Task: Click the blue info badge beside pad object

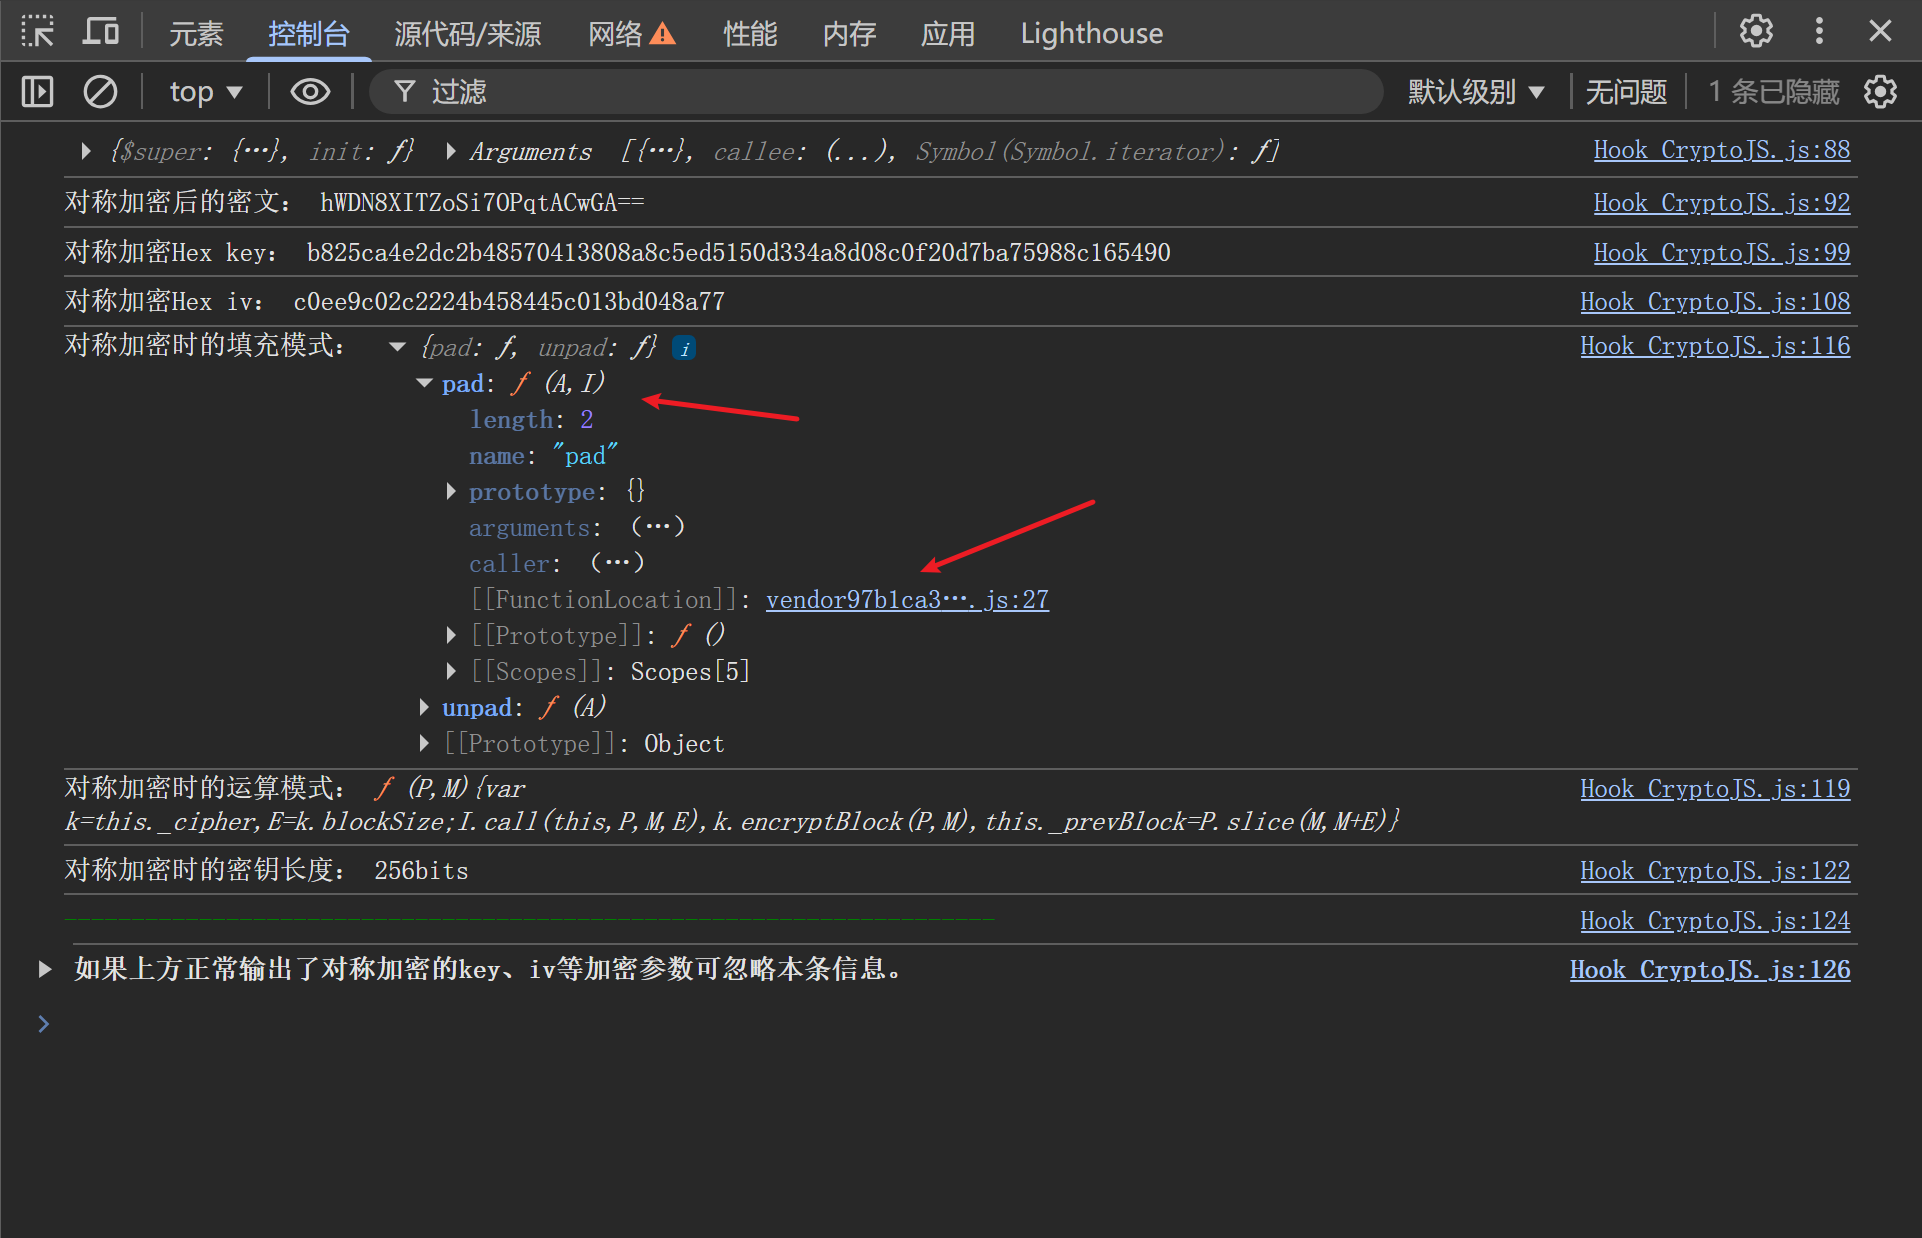Action: tap(685, 348)
